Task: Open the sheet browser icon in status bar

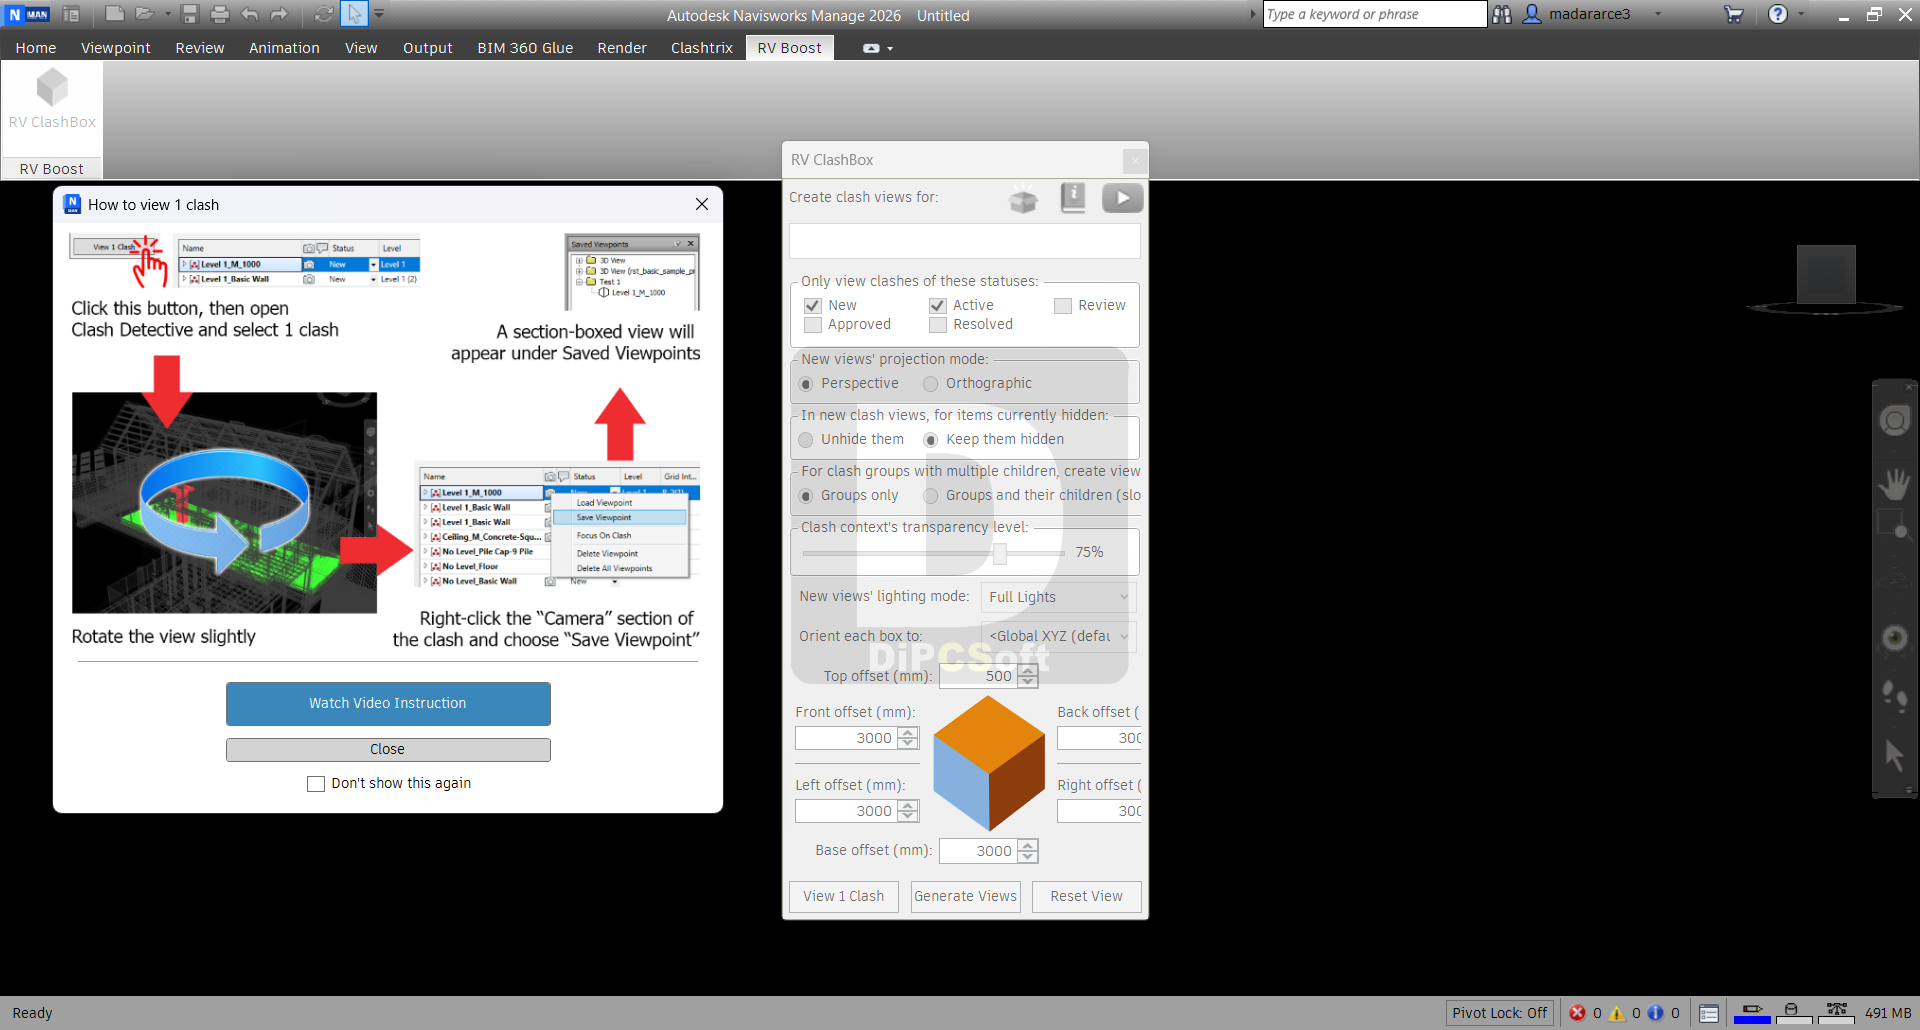Action: (1709, 1013)
